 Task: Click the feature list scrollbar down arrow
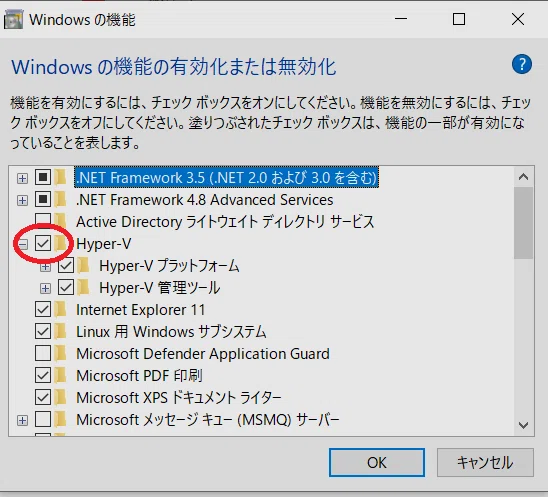523,425
